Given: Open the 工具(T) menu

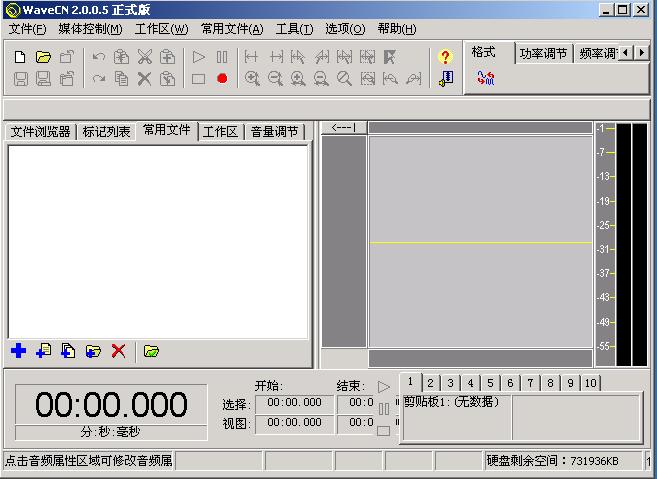Looking at the screenshot, I should click(294, 29).
